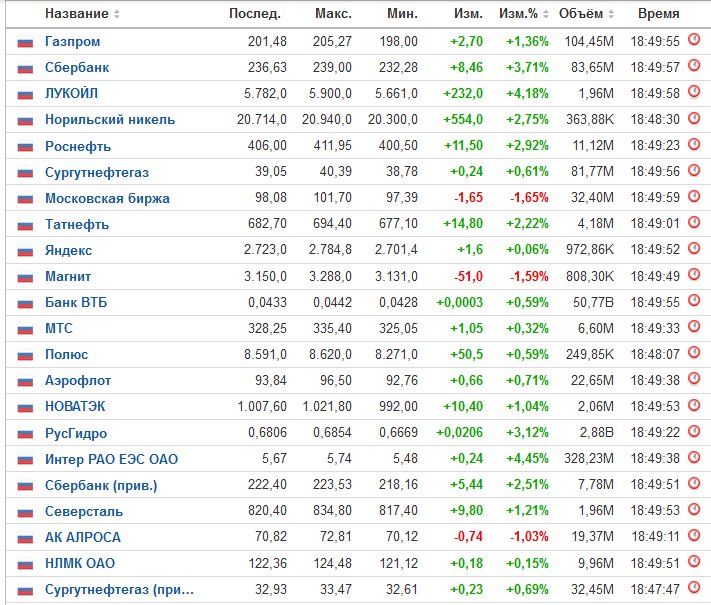
Task: Click the clock icon in Магнит row
Action: pyautogui.click(x=694, y=274)
